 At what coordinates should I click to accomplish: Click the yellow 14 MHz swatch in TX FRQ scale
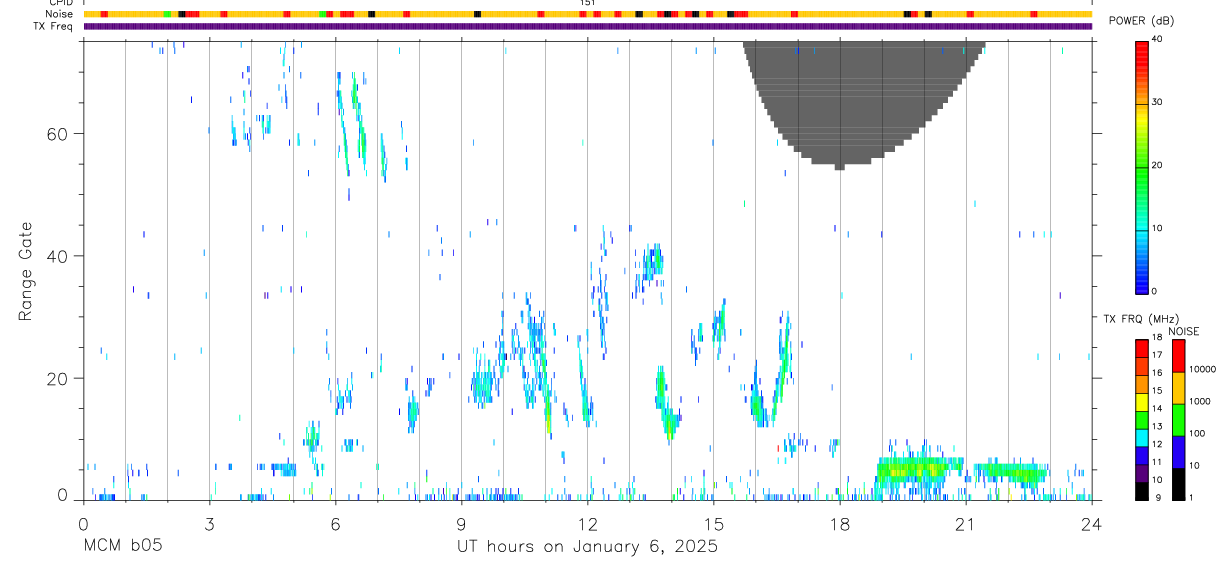(x=1141, y=402)
